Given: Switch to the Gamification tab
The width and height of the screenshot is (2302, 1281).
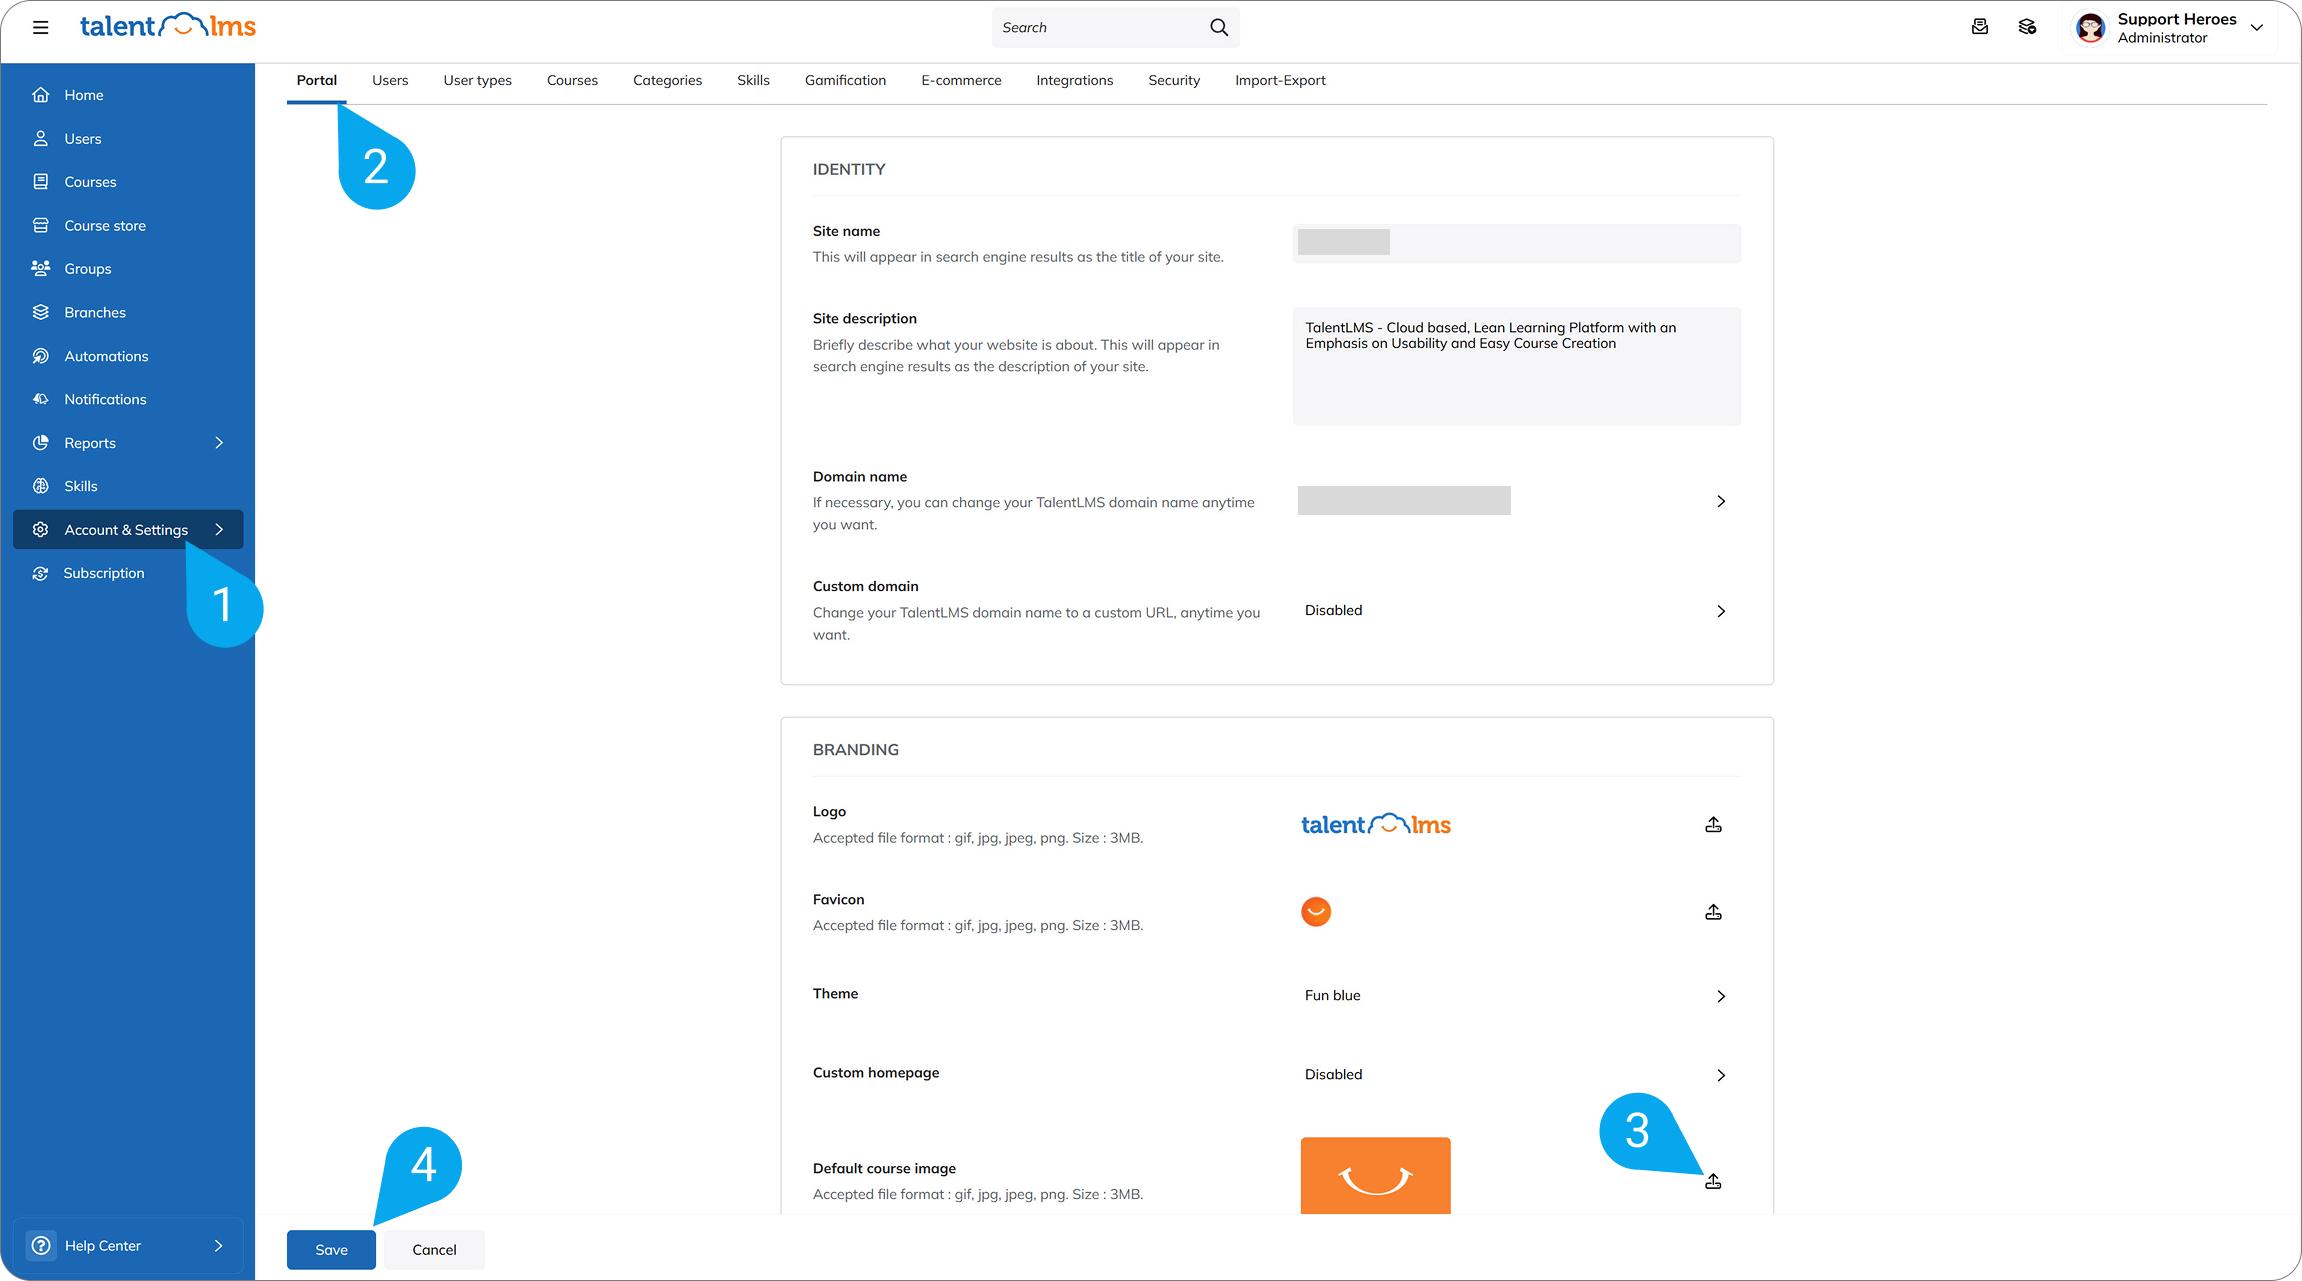Looking at the screenshot, I should [845, 80].
